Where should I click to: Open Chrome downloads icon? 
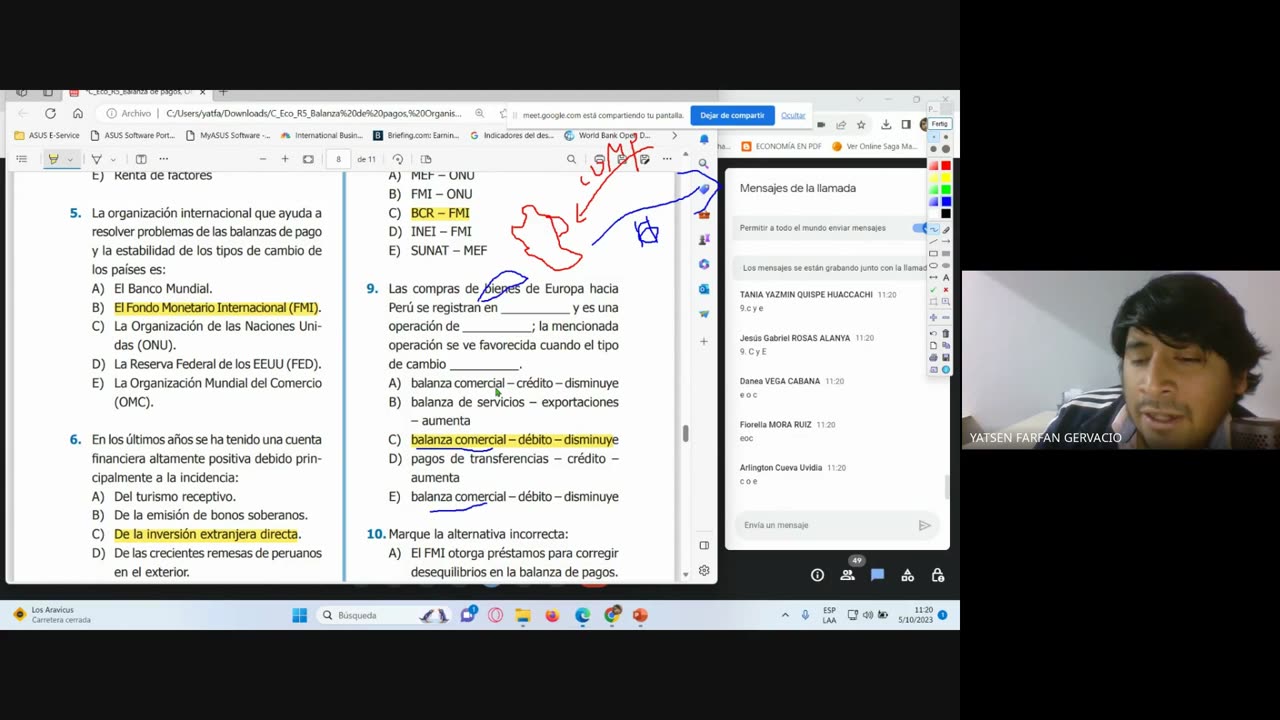(886, 125)
